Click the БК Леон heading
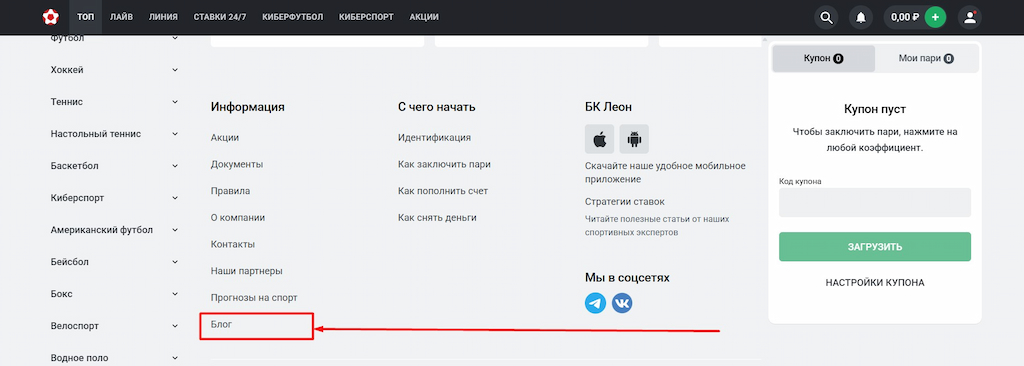 tap(609, 107)
